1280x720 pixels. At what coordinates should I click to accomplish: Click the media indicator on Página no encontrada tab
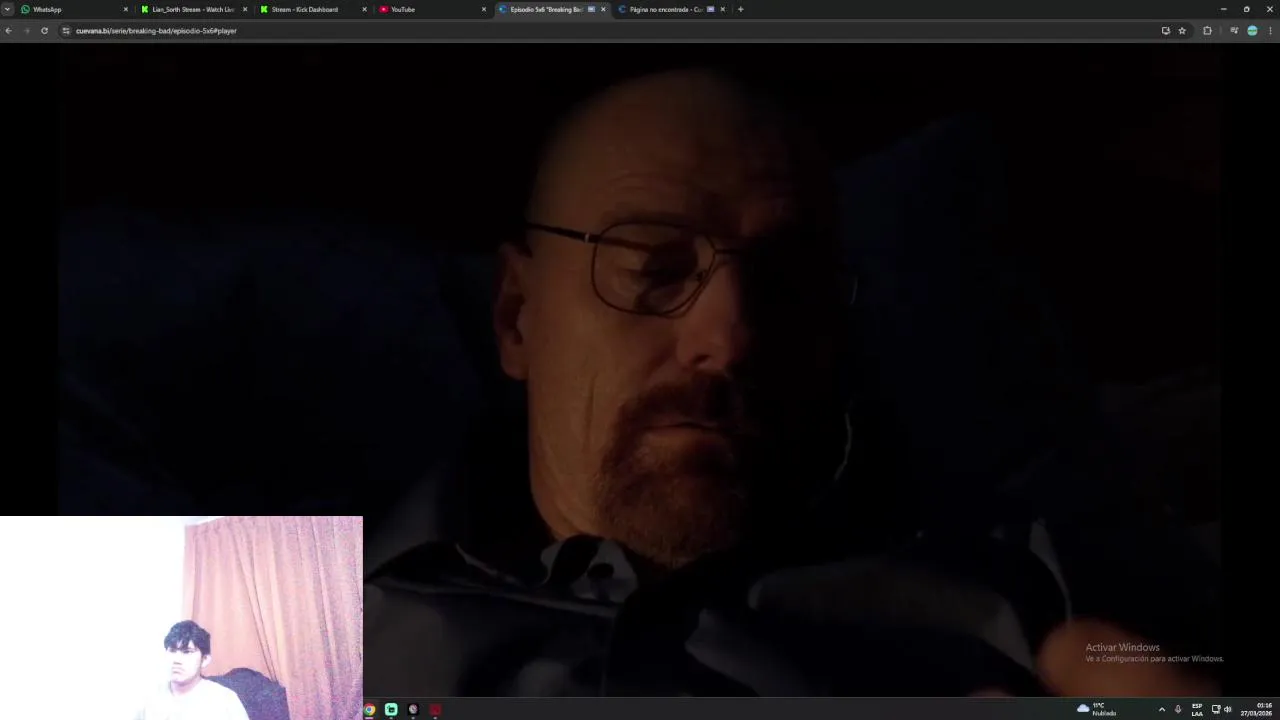710,9
